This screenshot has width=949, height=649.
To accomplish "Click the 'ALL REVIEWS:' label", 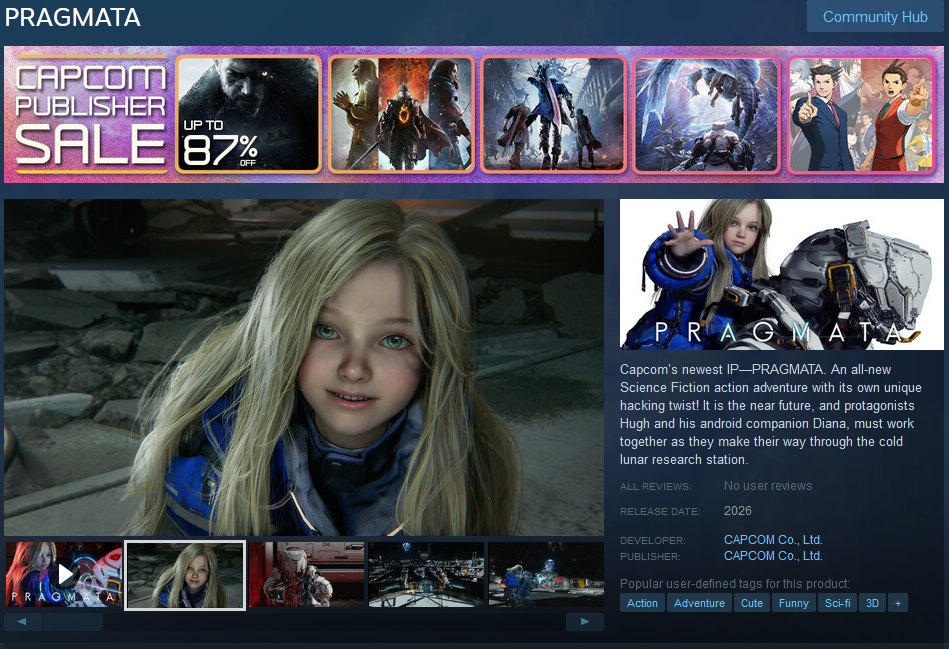I will (655, 487).
